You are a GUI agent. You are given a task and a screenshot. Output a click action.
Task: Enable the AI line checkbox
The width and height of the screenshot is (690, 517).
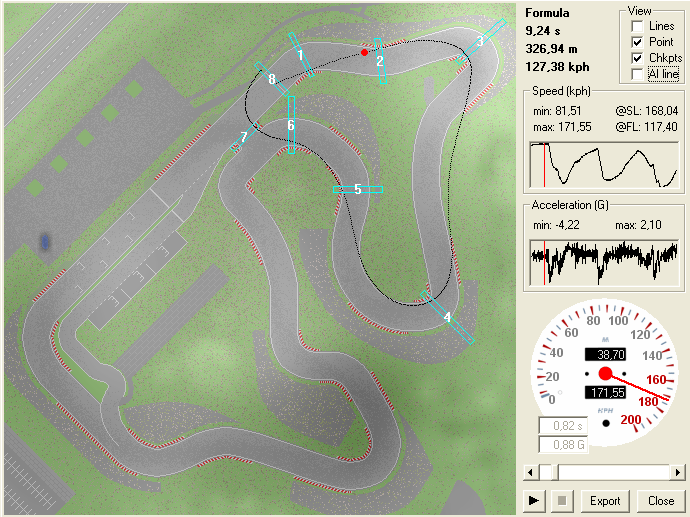coord(637,74)
